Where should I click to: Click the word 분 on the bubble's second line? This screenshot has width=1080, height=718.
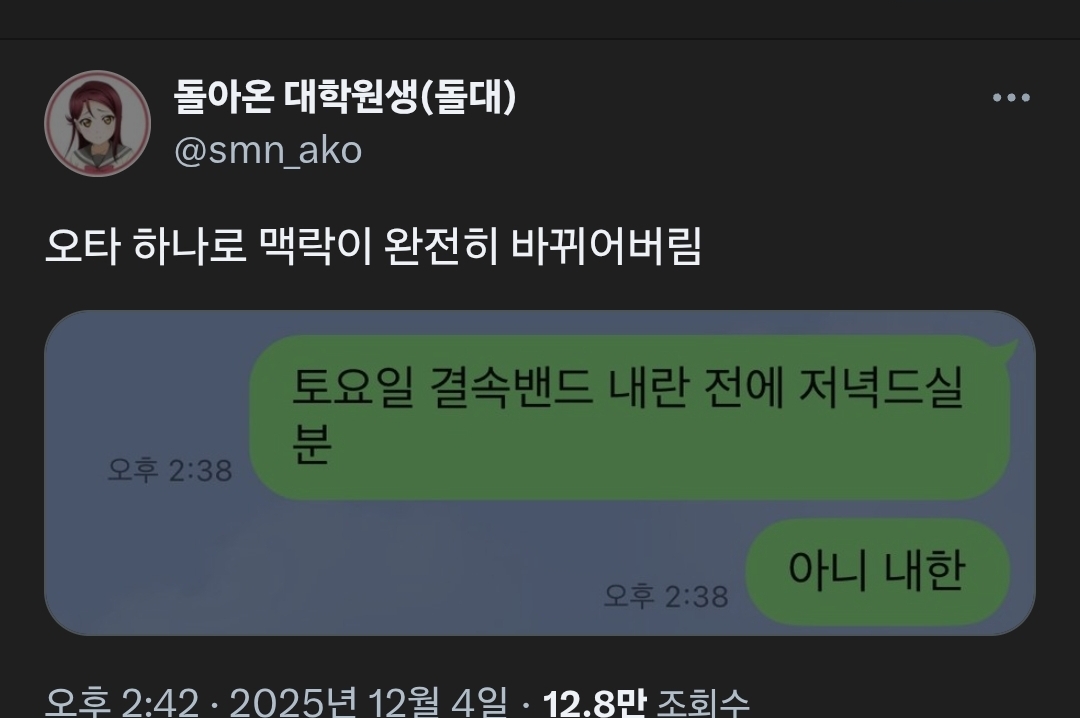pyautogui.click(x=312, y=444)
